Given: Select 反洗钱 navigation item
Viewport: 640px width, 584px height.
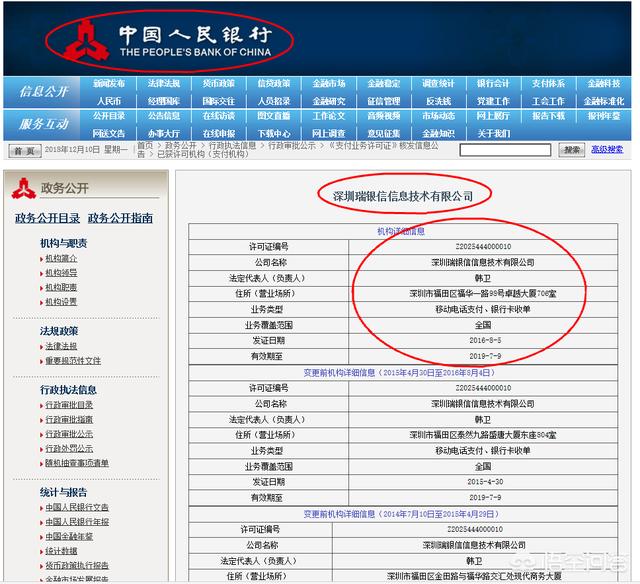Looking at the screenshot, I should pyautogui.click(x=438, y=101).
